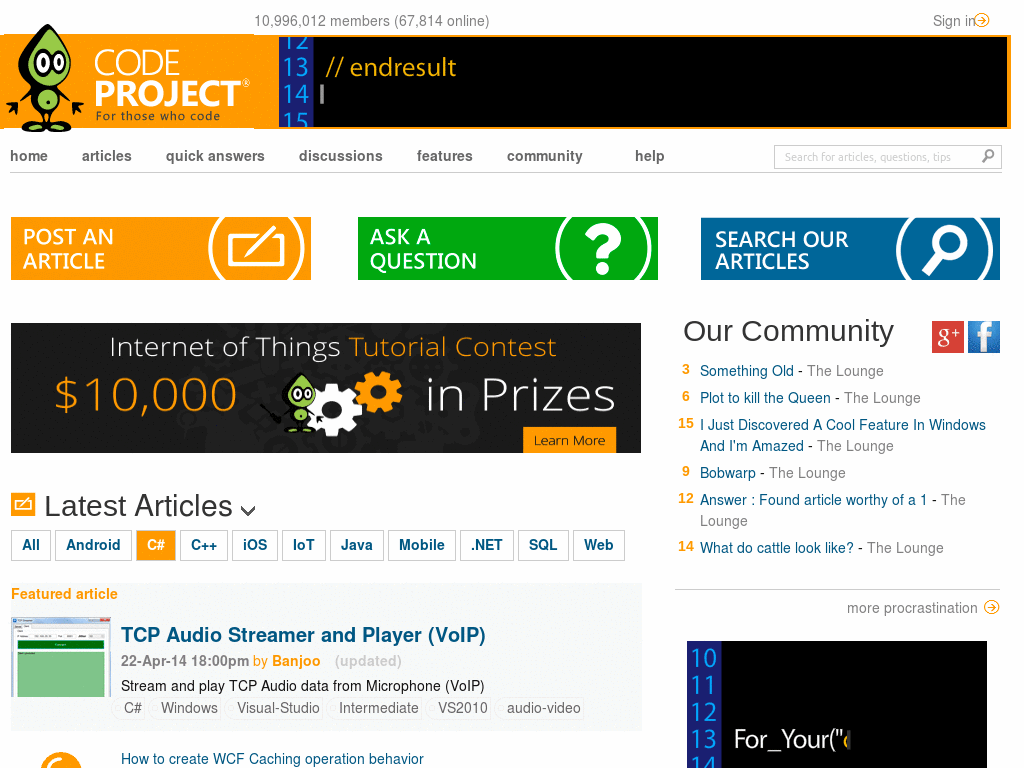The height and width of the screenshot is (768, 1024).
Task: Click the search magnifier icon in search box
Action: pos(988,156)
